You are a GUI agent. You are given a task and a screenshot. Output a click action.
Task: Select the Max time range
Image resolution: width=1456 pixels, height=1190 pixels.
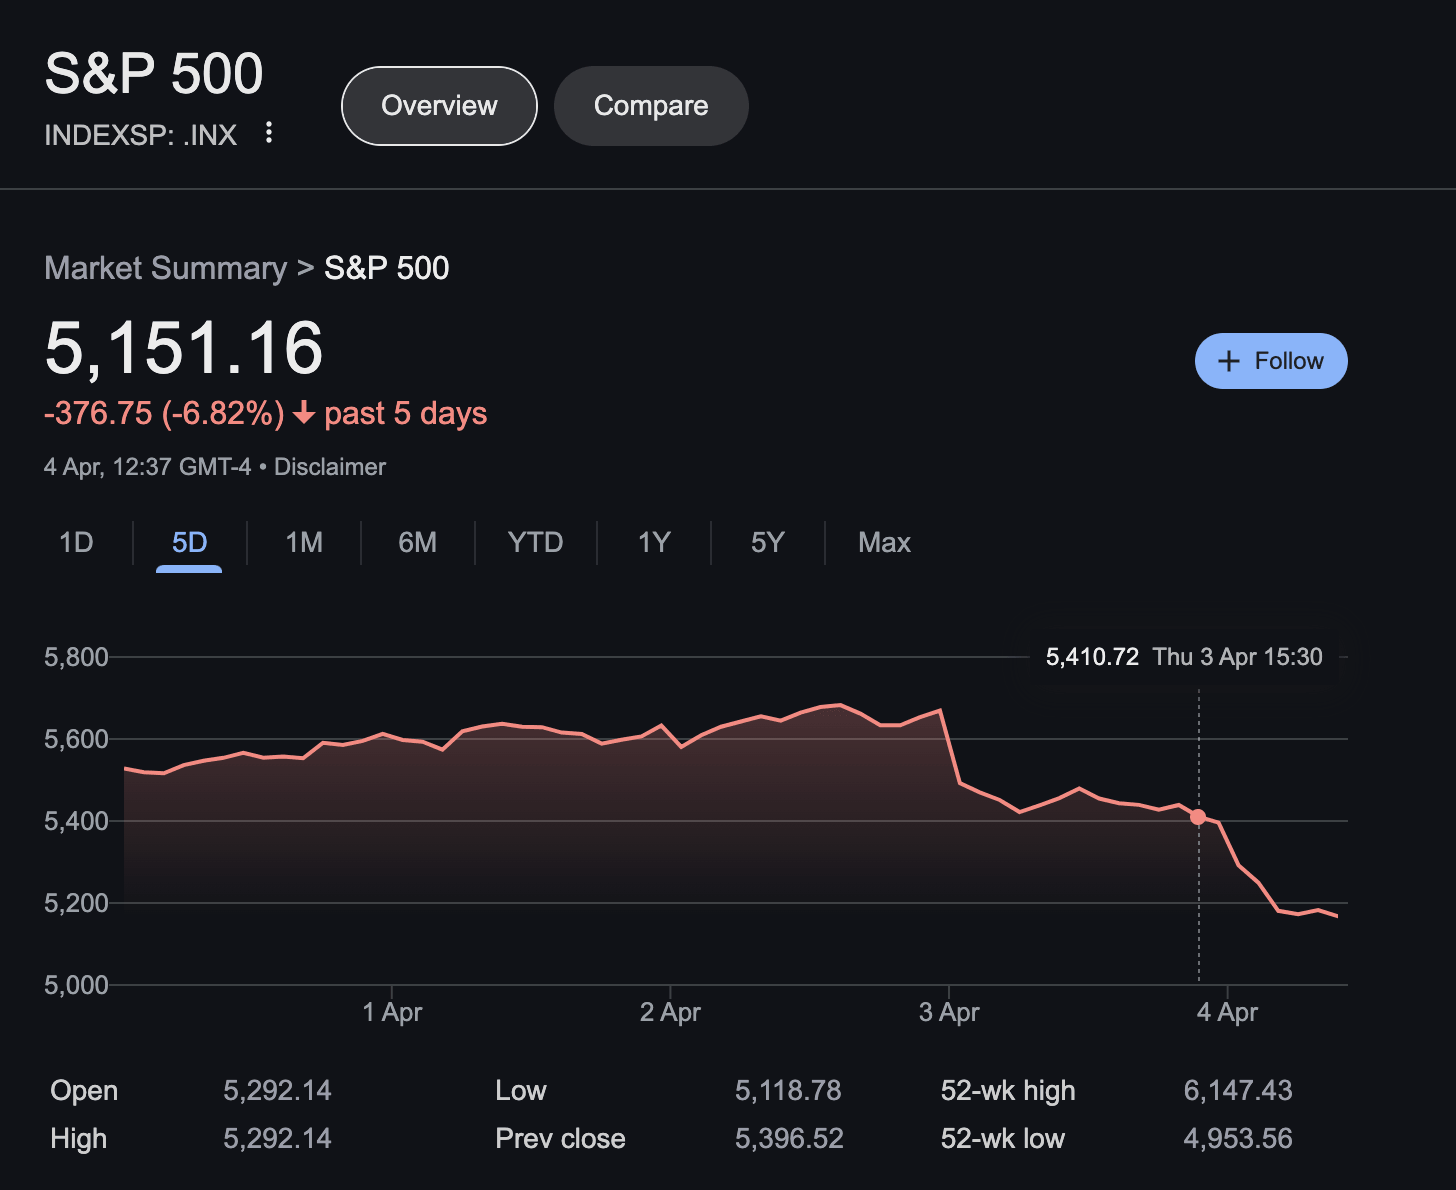coord(884,542)
